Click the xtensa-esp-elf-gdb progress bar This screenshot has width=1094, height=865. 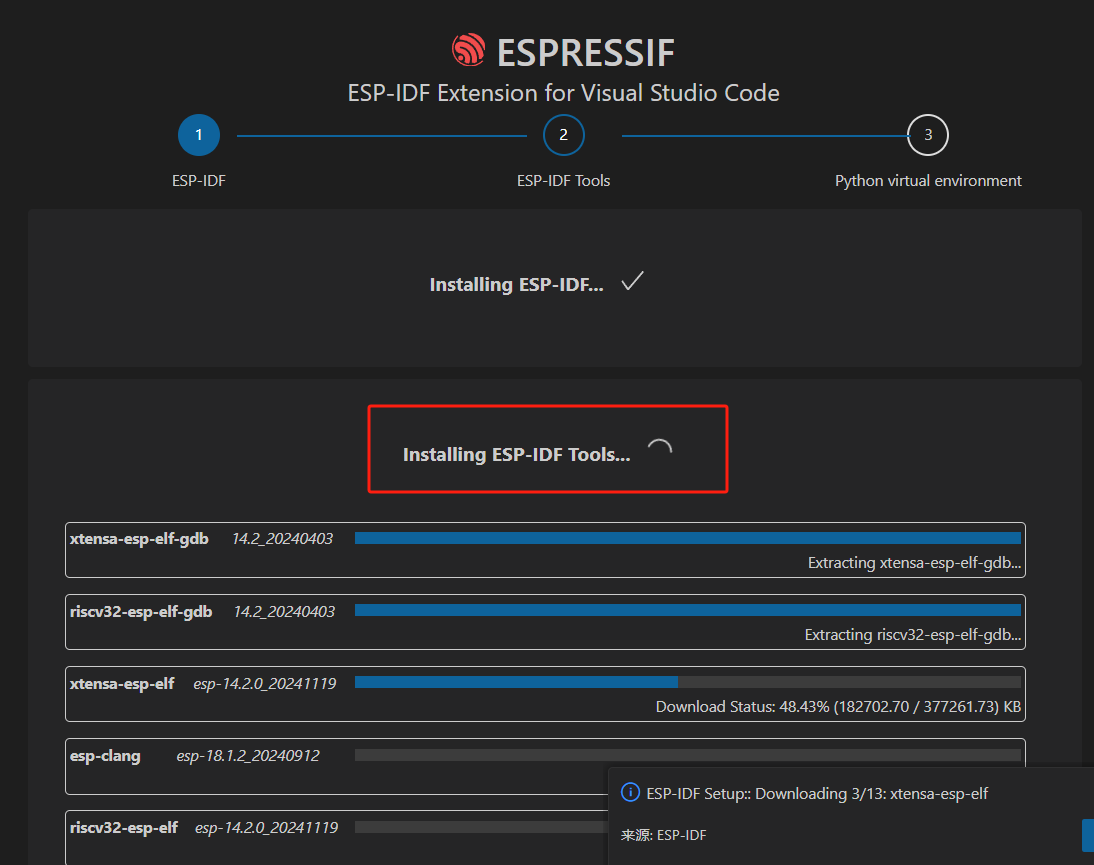coord(689,537)
